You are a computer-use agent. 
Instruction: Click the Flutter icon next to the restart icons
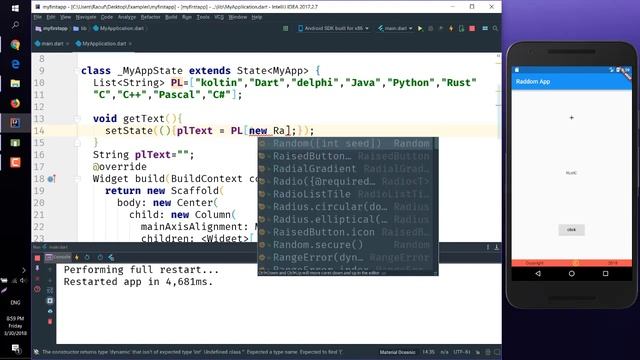tap(111, 258)
